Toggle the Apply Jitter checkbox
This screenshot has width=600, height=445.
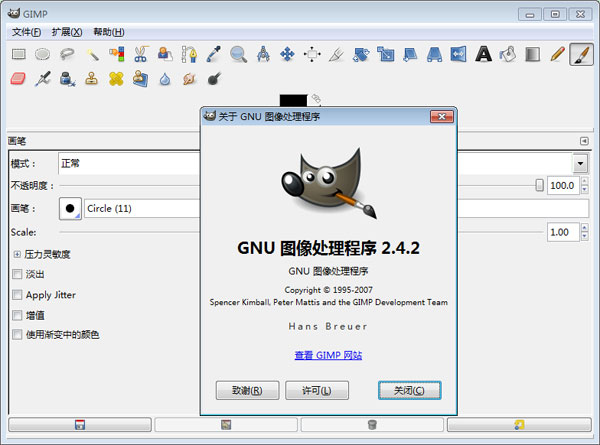(17, 295)
